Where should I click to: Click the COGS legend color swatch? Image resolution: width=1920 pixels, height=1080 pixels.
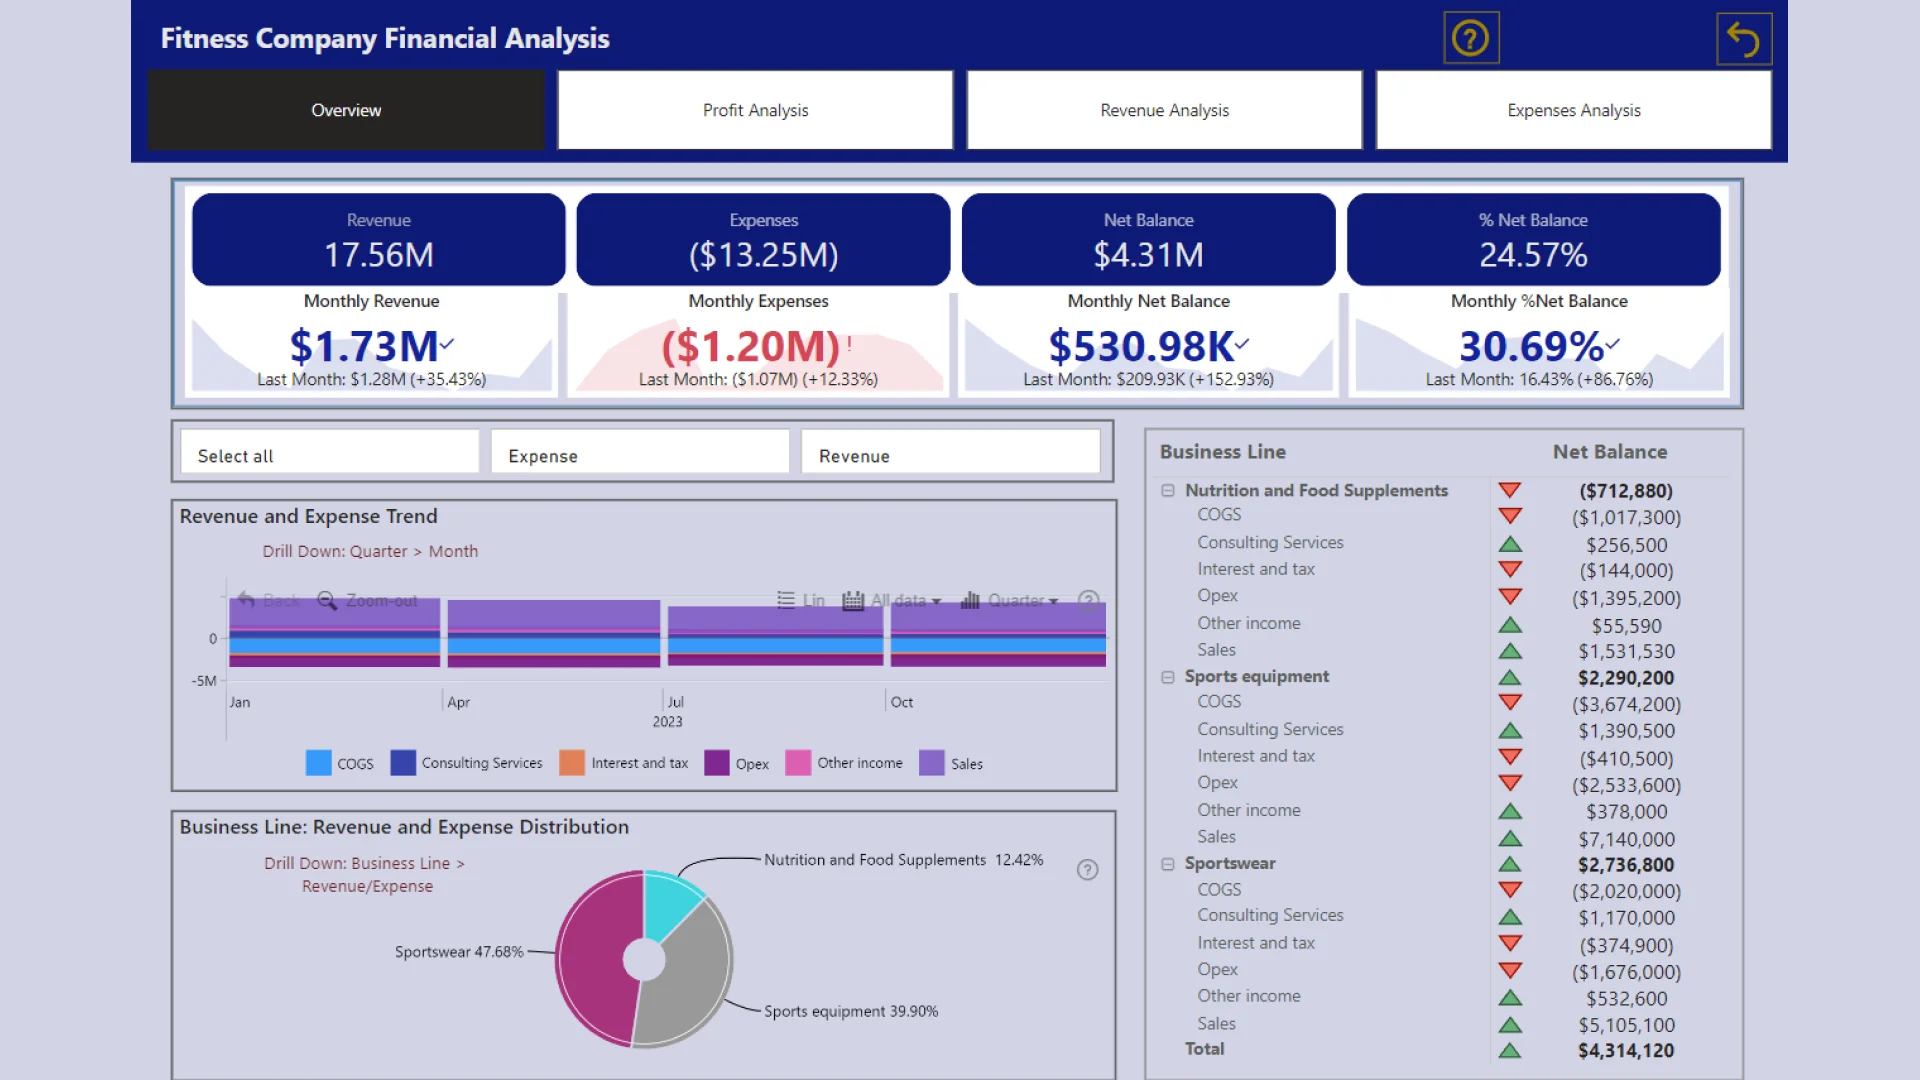pos(318,763)
